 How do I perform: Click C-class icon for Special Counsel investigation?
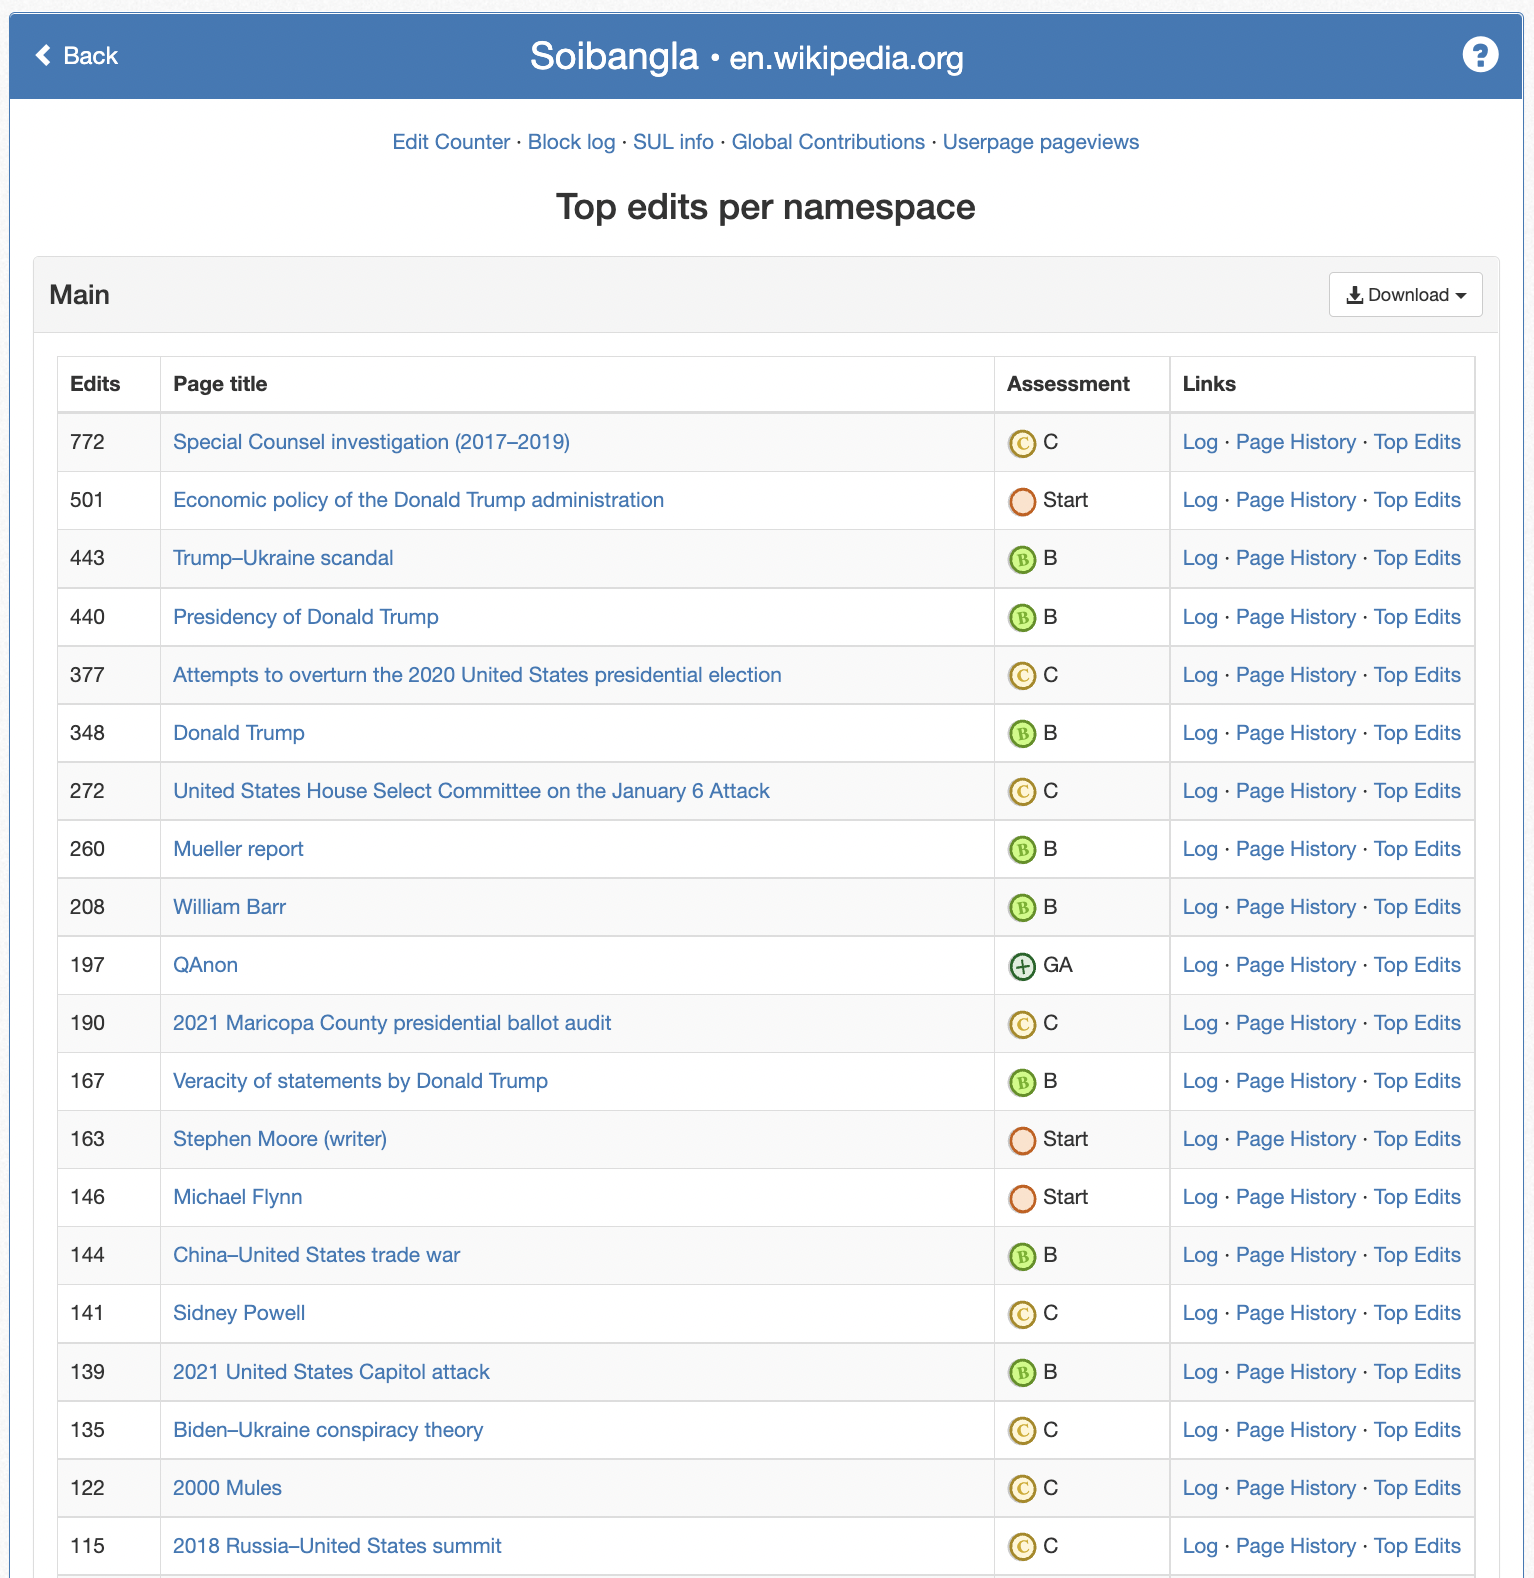1022,443
